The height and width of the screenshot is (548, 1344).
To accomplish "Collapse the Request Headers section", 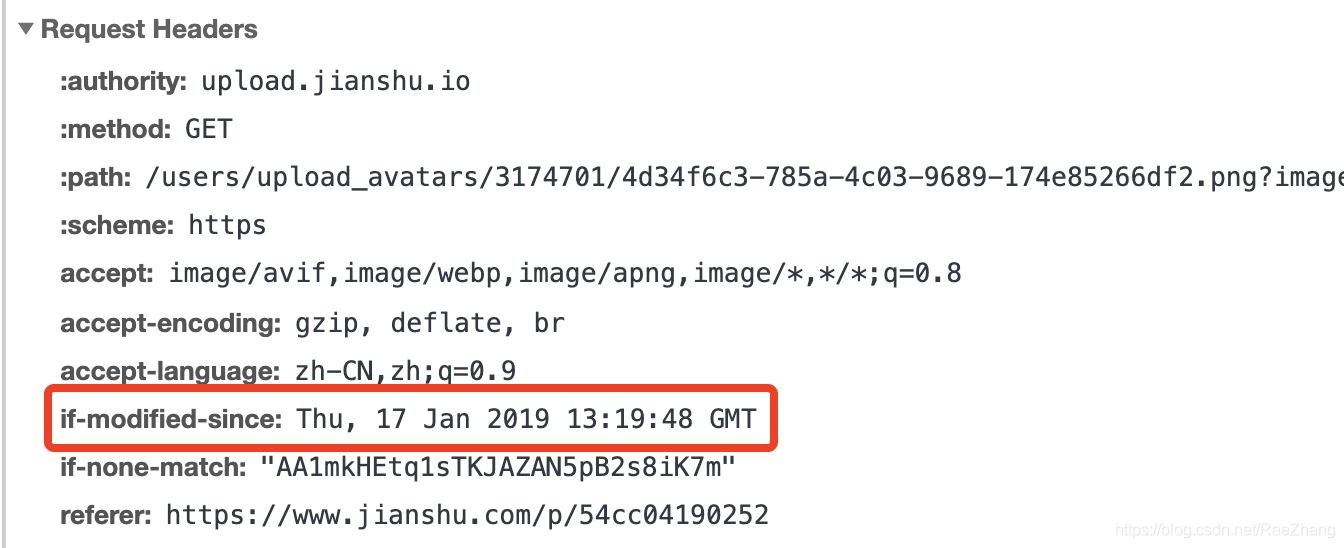I will (26, 31).
